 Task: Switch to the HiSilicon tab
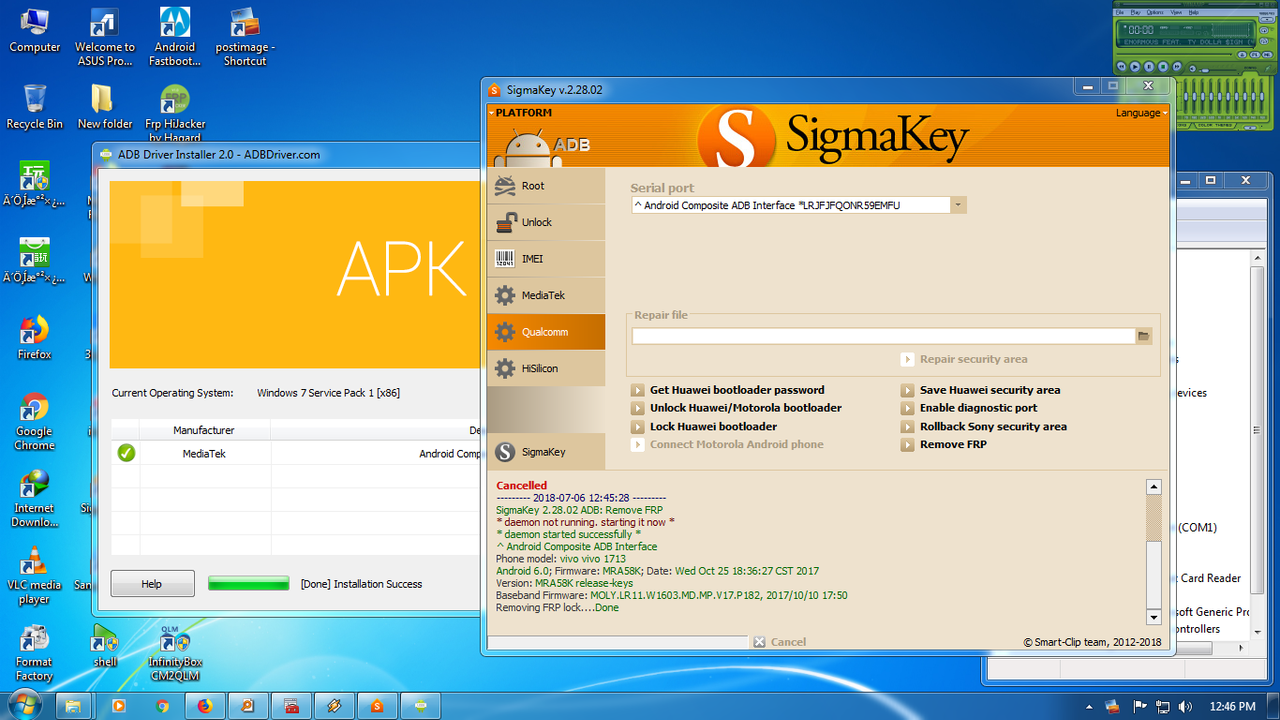click(x=546, y=368)
